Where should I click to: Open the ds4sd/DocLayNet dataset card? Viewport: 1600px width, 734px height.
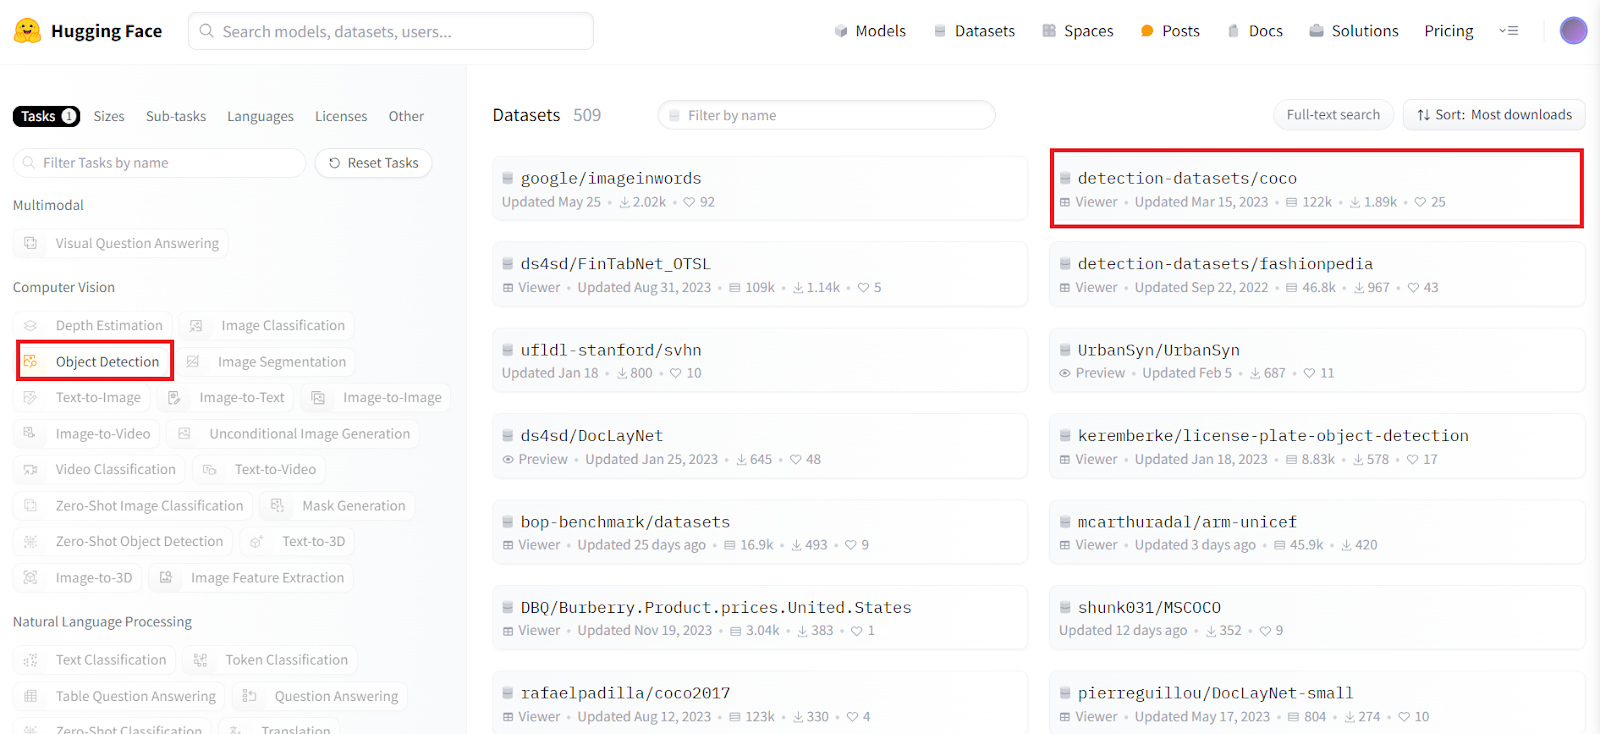coord(760,446)
